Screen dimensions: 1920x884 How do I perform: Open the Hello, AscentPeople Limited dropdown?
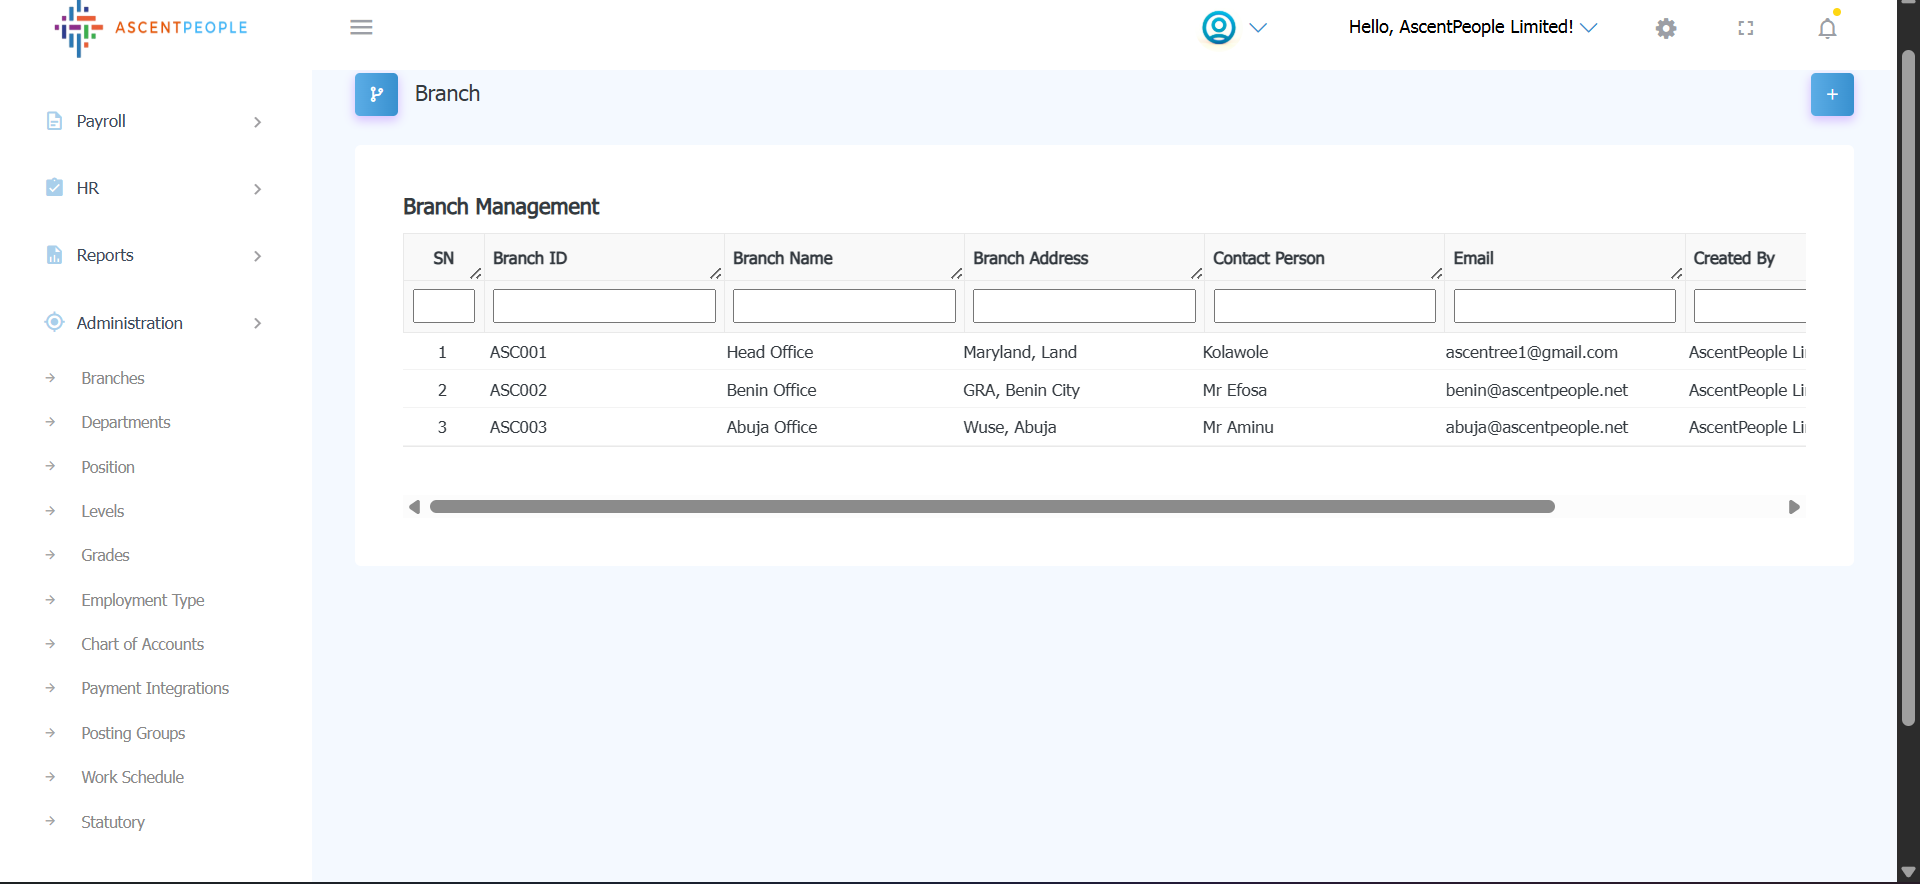click(x=1471, y=27)
